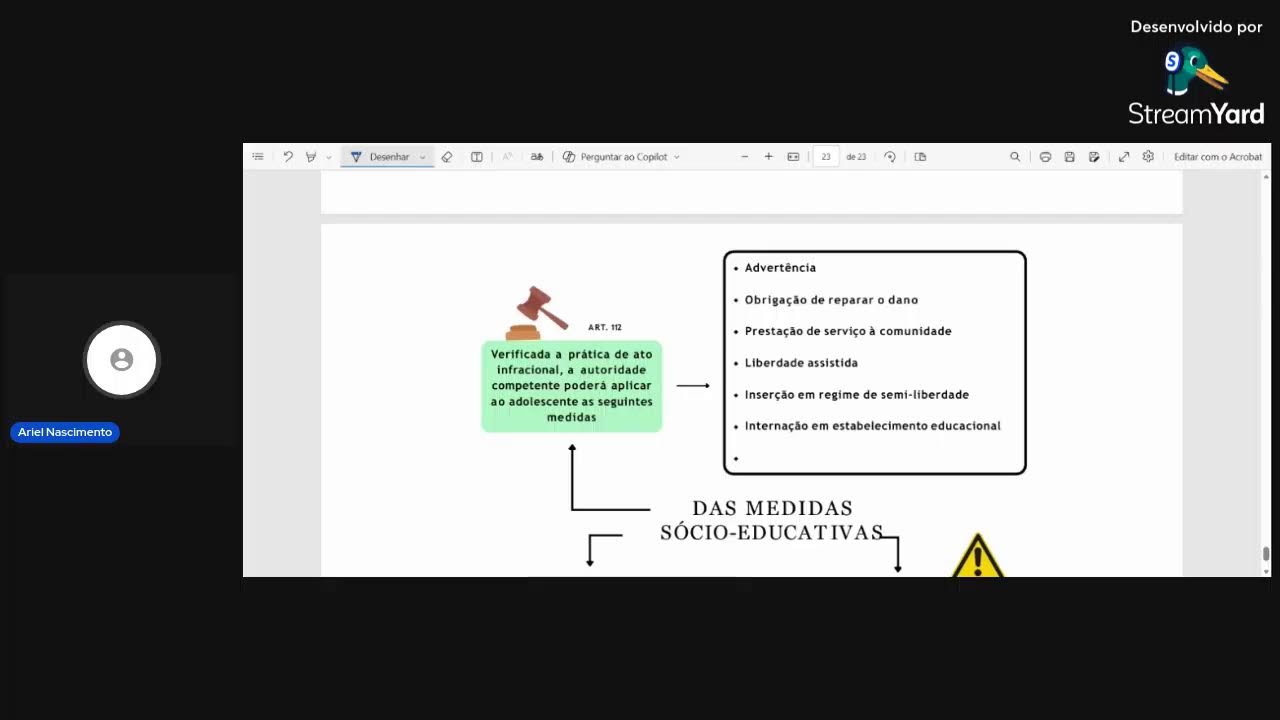The height and width of the screenshot is (720, 1280).
Task: Select the highlighter tool
Action: (311, 157)
